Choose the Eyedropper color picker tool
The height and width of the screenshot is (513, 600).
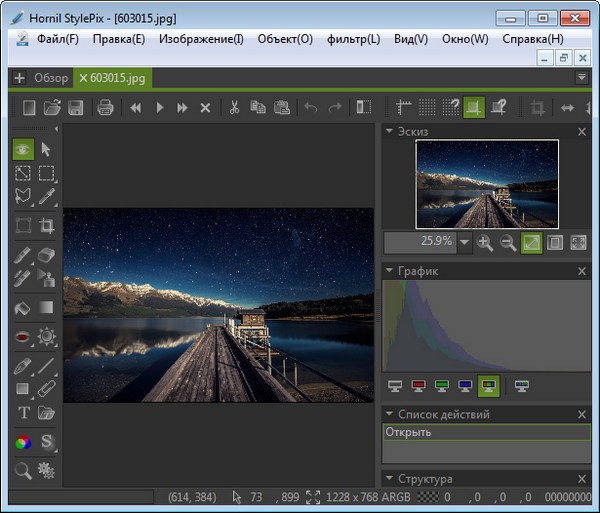click(46, 197)
